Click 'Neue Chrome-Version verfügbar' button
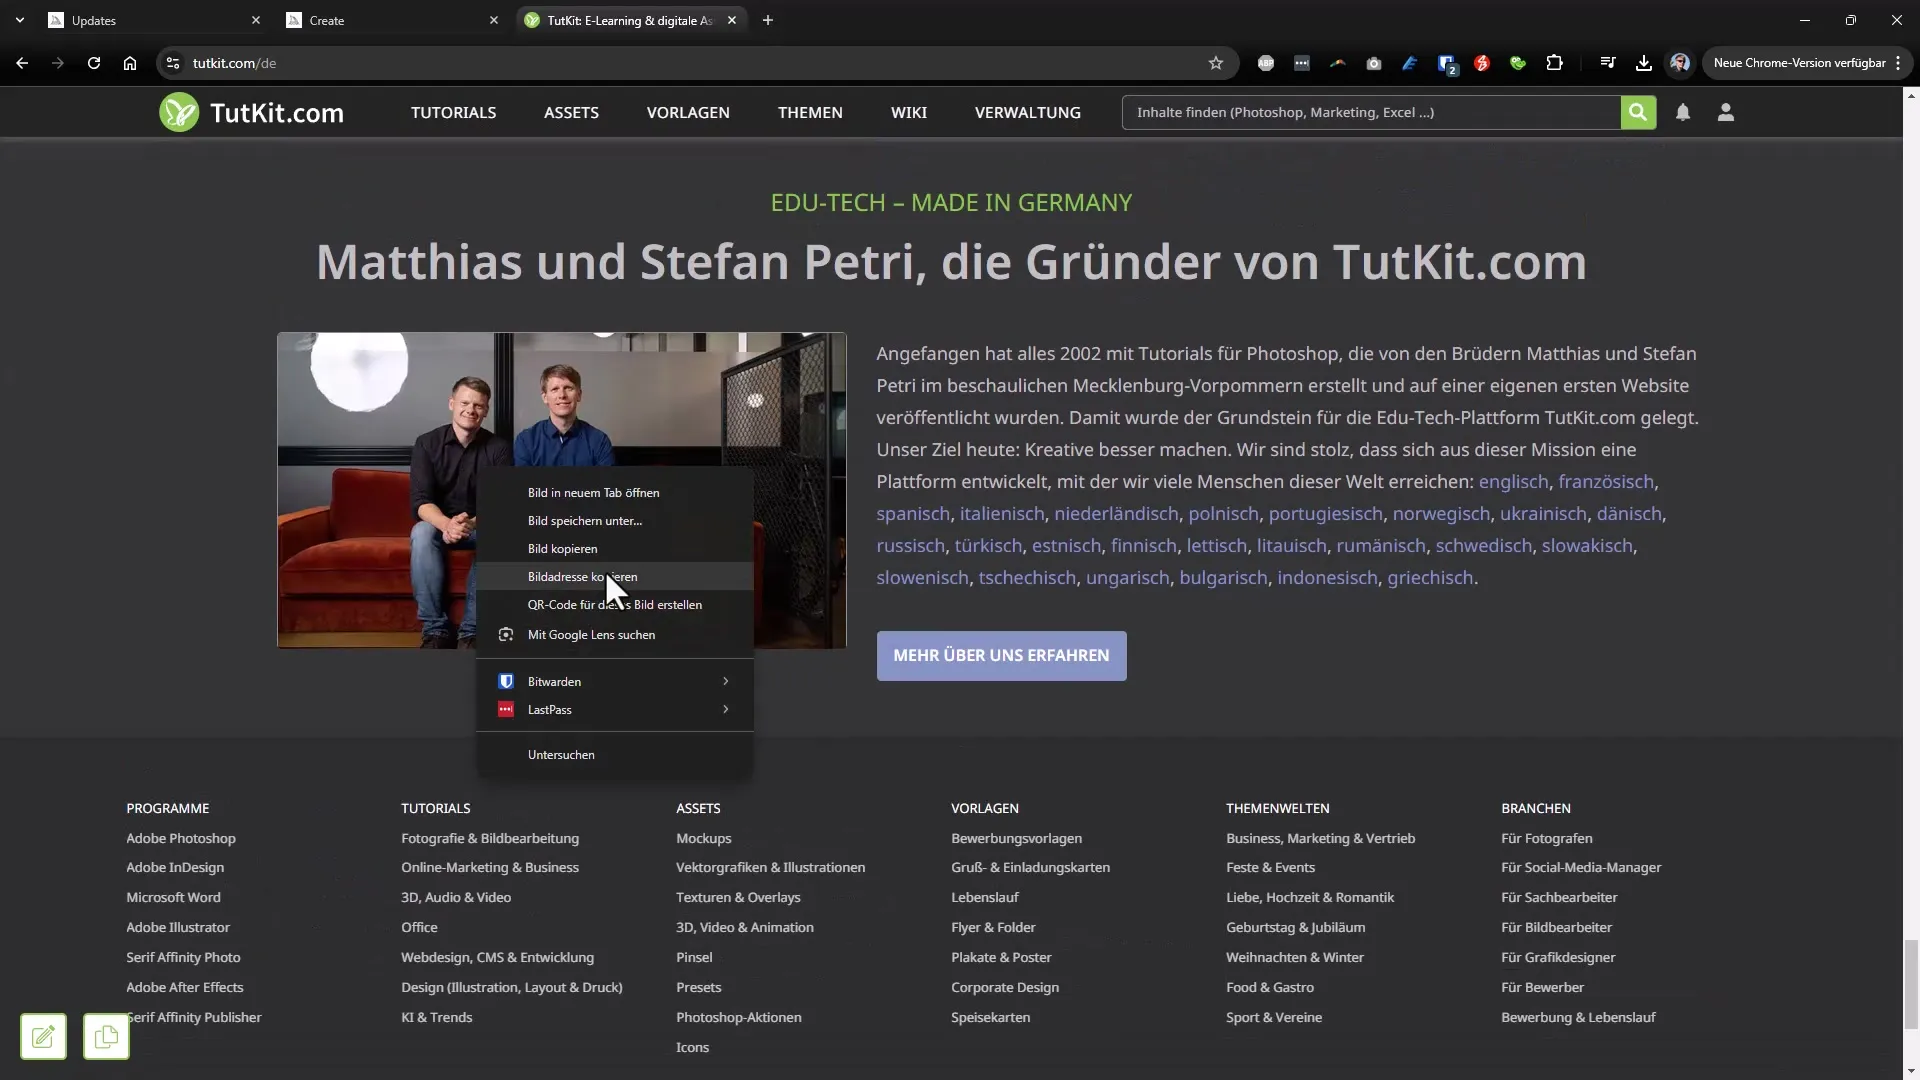This screenshot has height=1080, width=1920. [1800, 63]
